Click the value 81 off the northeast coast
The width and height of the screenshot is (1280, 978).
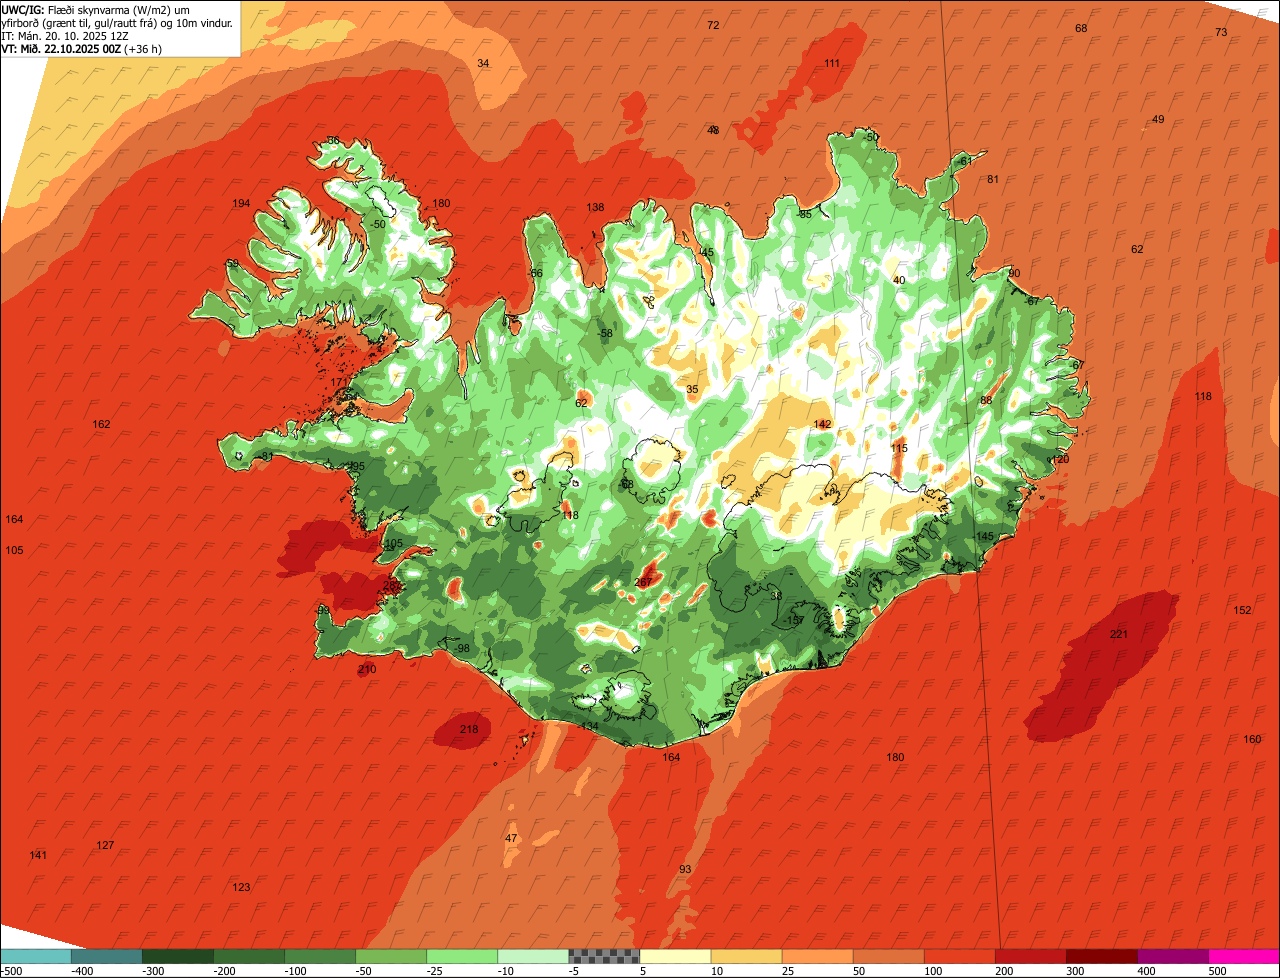click(x=993, y=179)
